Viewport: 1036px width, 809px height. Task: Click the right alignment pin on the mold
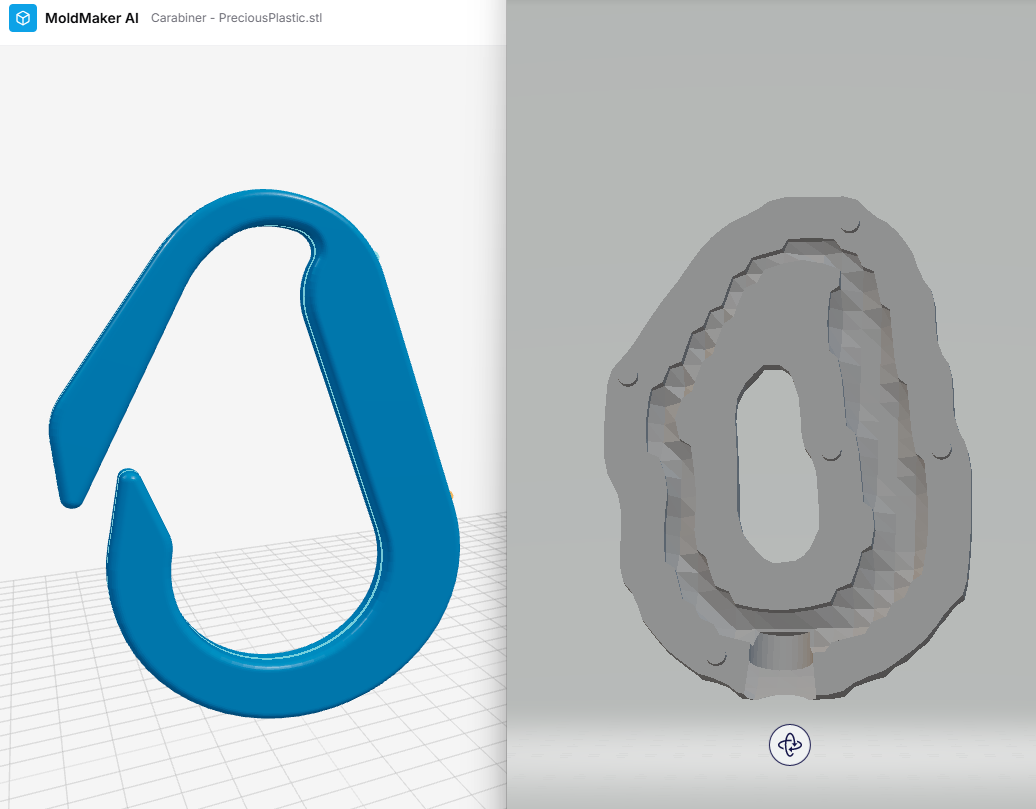[x=941, y=452]
